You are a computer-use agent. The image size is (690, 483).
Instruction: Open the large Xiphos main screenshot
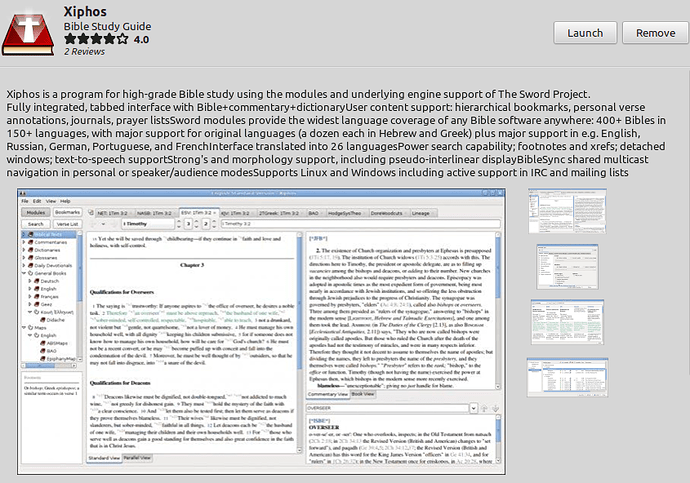pyautogui.click(x=261, y=332)
